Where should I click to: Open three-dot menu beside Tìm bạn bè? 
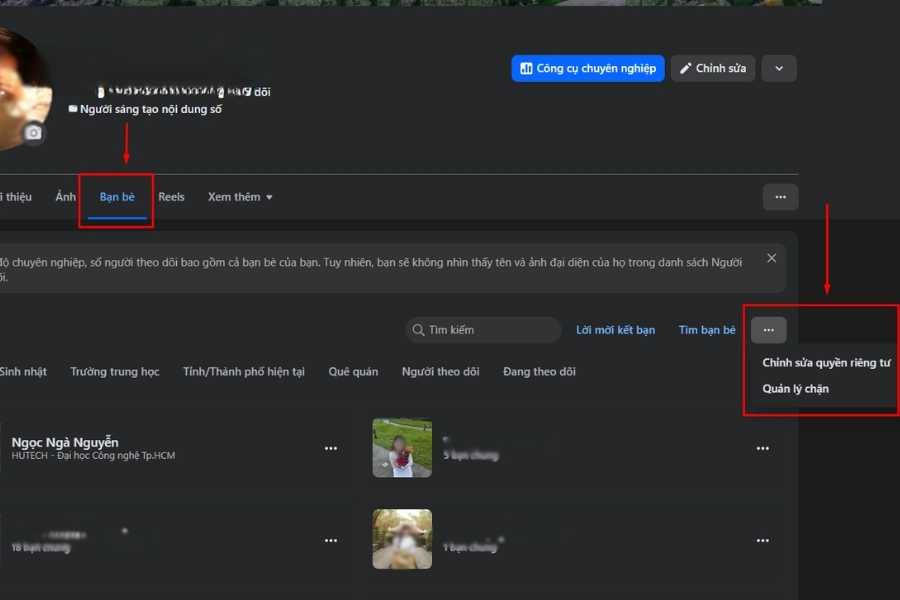click(768, 330)
